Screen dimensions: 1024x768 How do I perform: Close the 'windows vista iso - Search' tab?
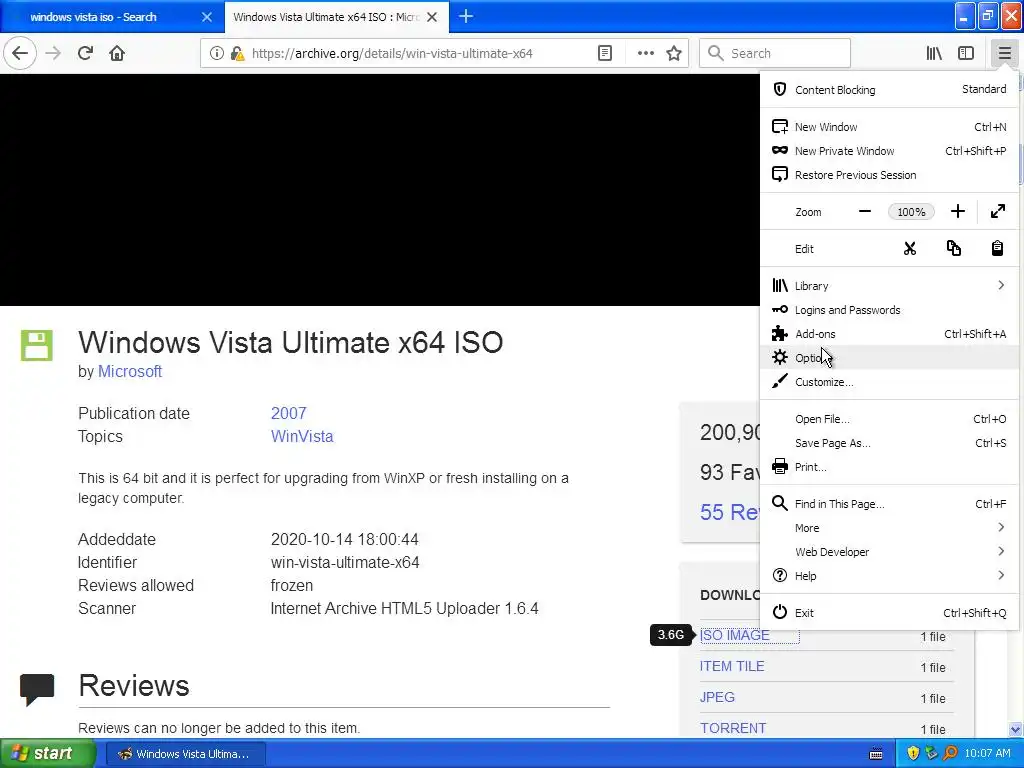tap(206, 17)
